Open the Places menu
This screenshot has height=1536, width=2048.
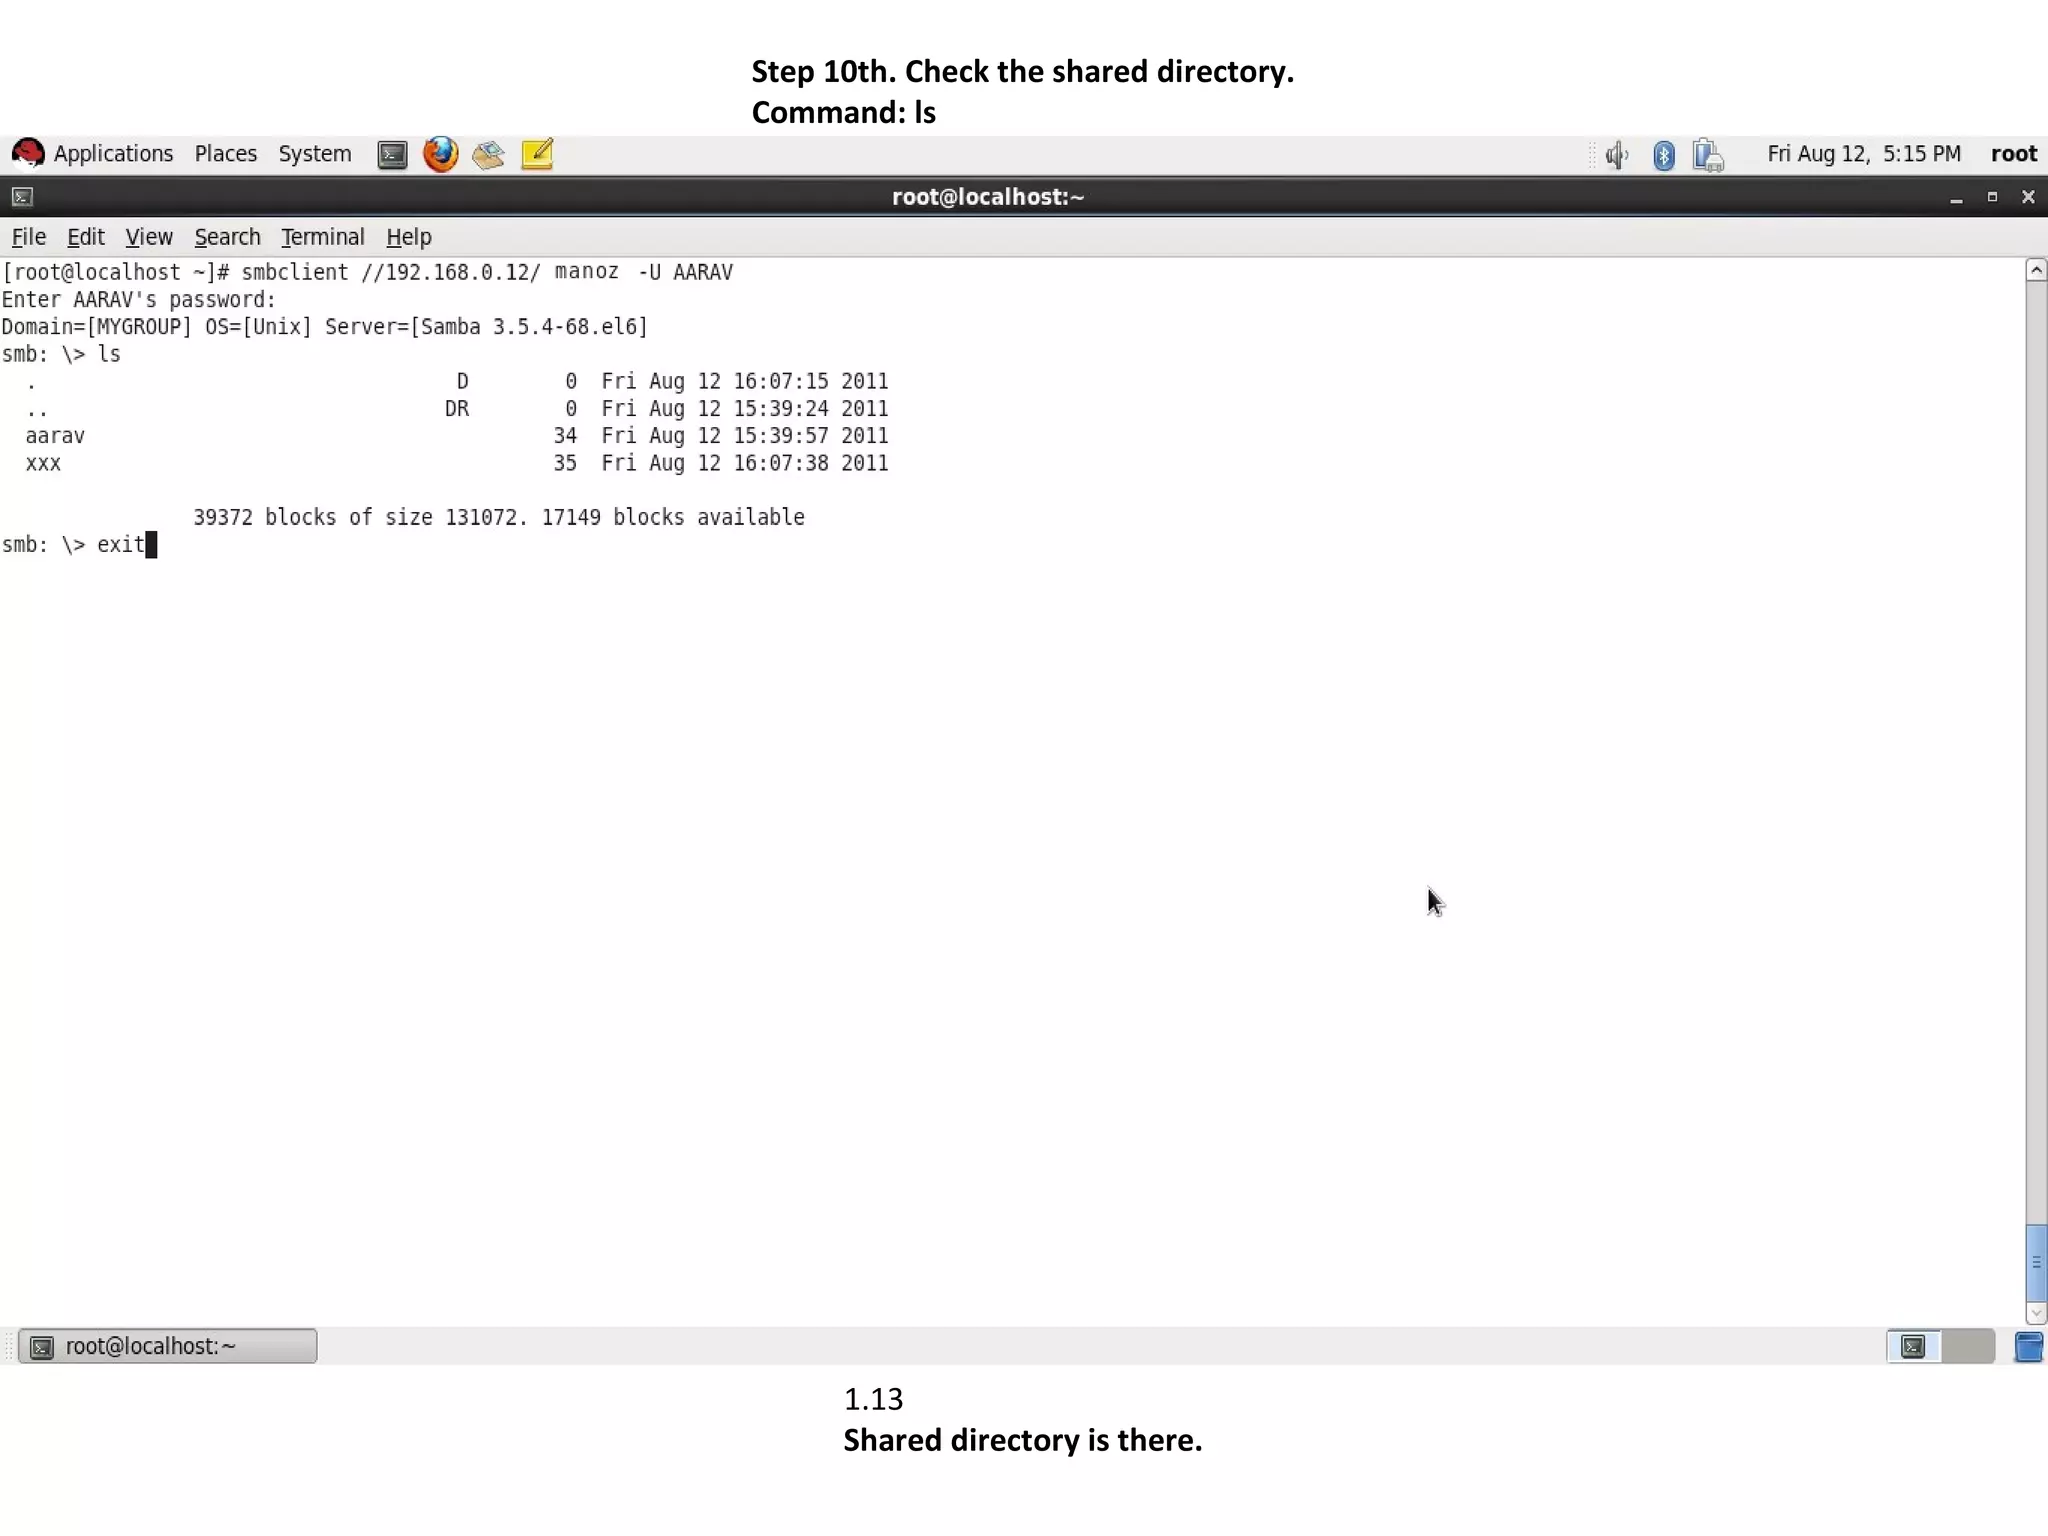click(x=225, y=154)
